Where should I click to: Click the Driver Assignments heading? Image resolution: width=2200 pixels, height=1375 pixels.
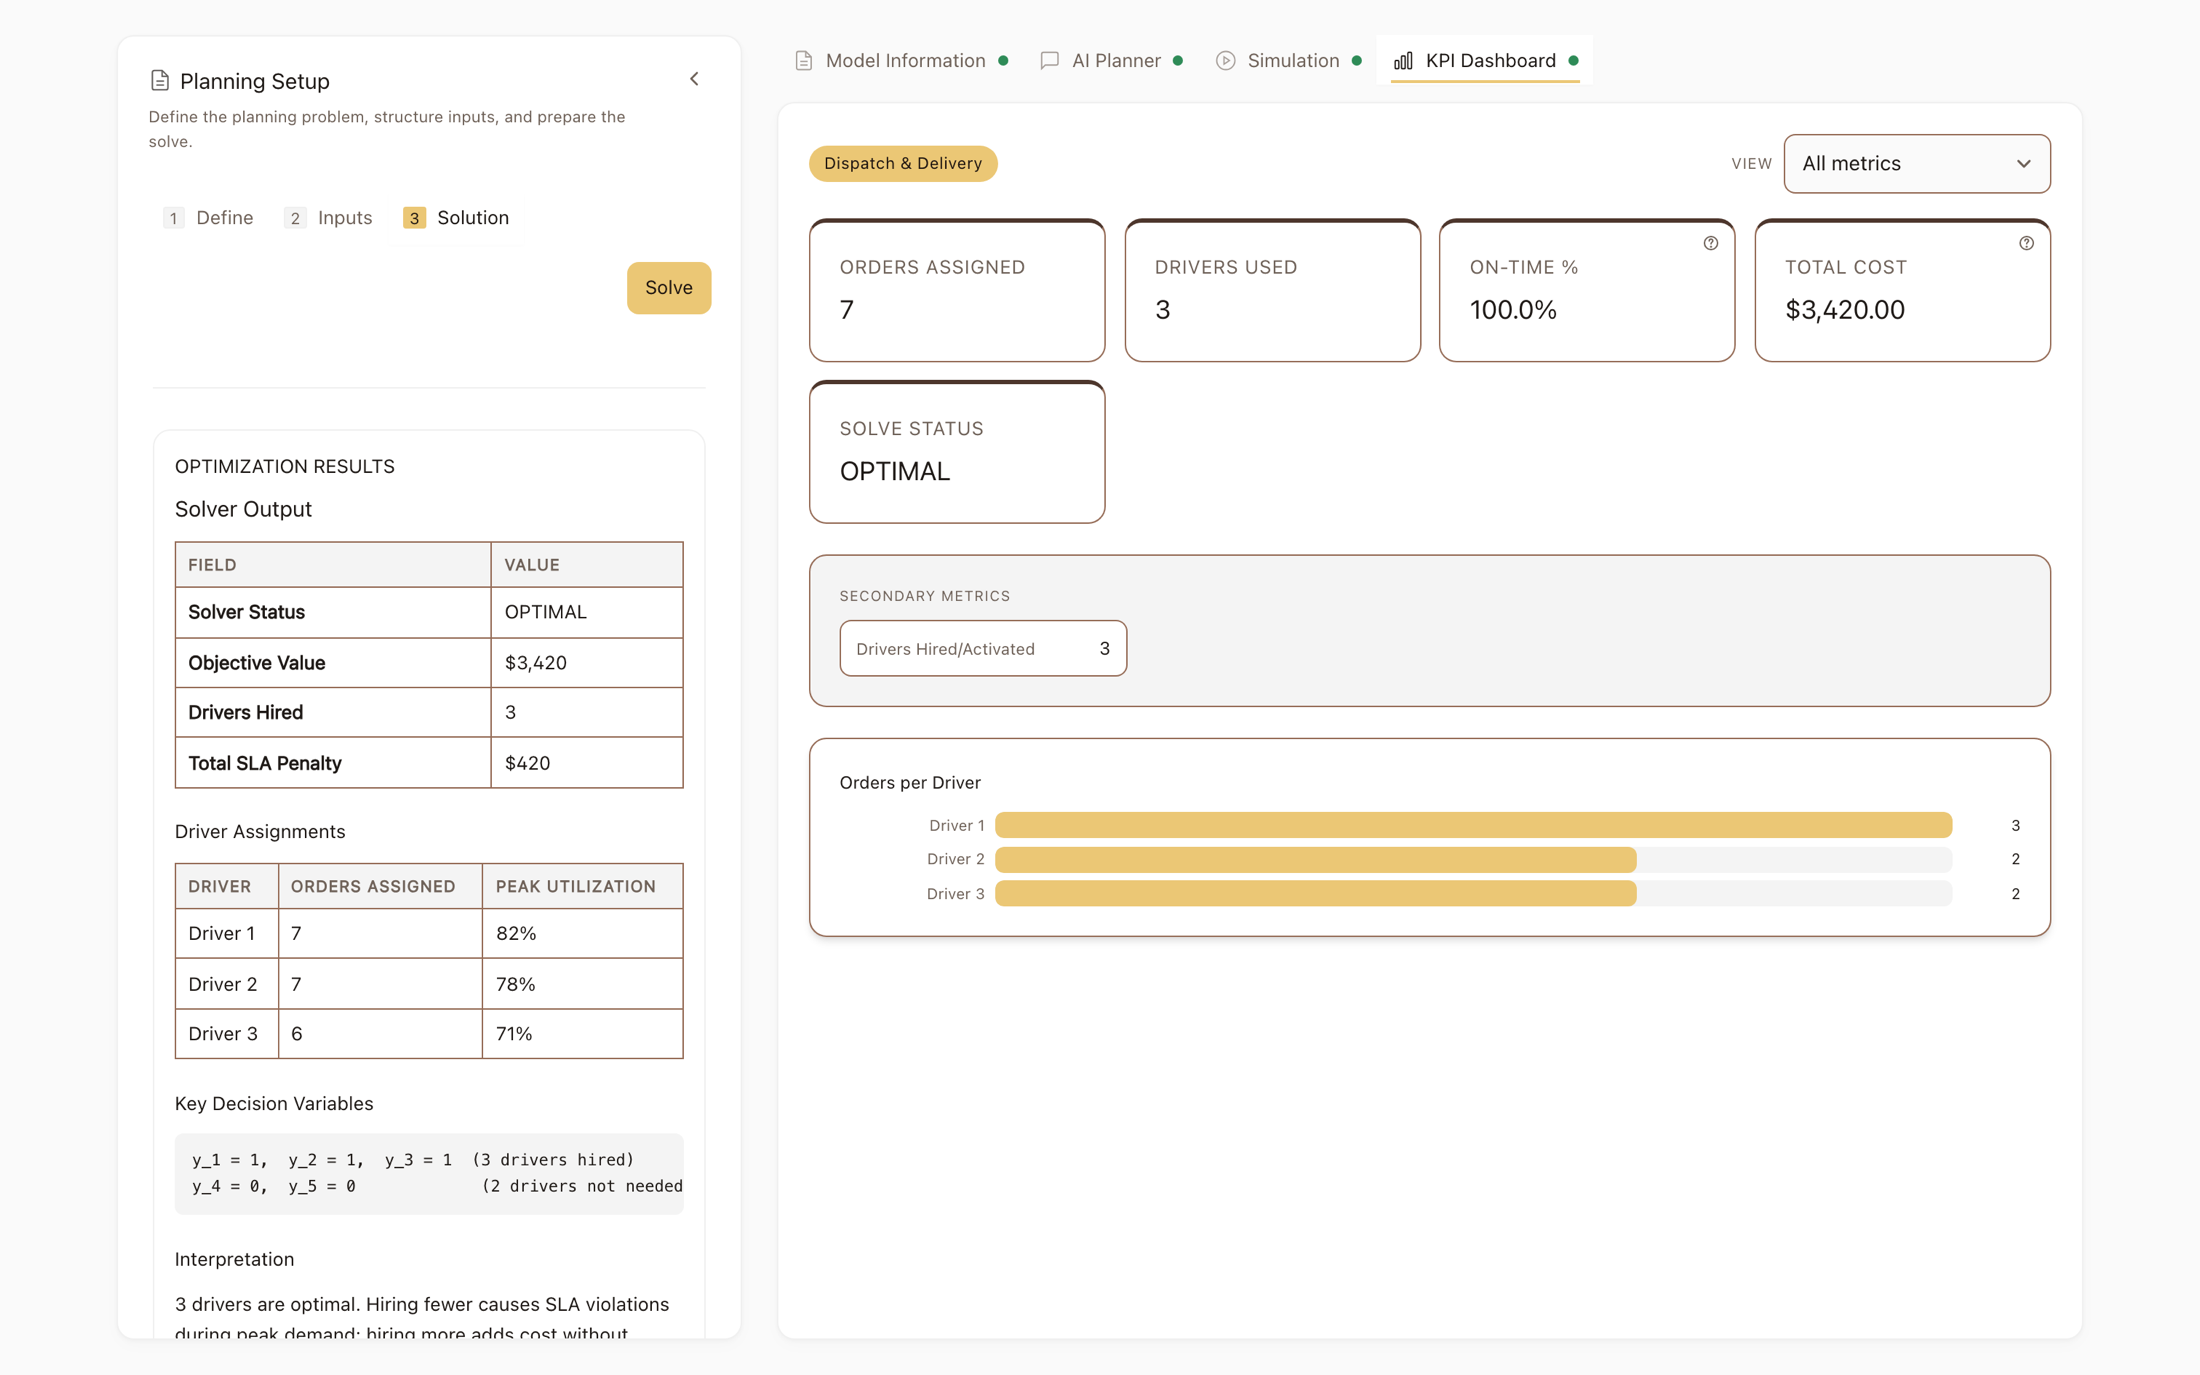click(x=260, y=832)
